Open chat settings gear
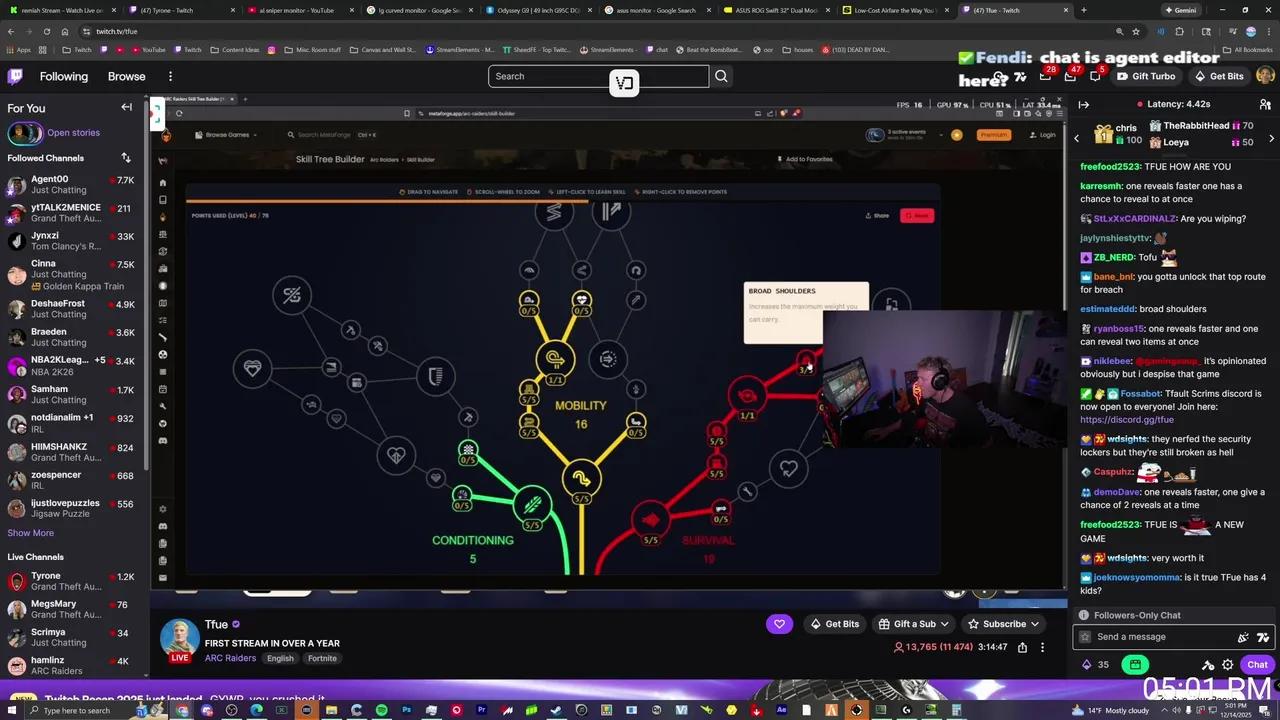The image size is (1280, 720). click(1227, 665)
